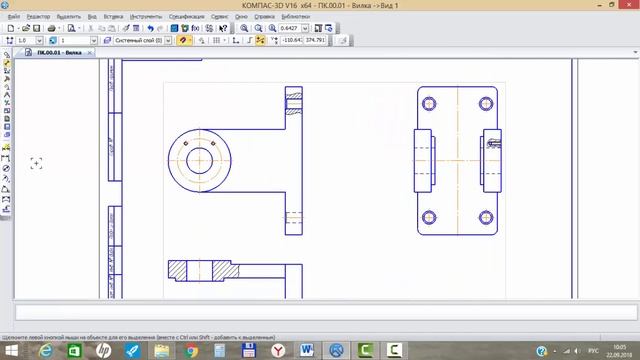The width and height of the screenshot is (640, 360).
Task: Open the snap settings dropdown arrow
Action: (x=190, y=40)
